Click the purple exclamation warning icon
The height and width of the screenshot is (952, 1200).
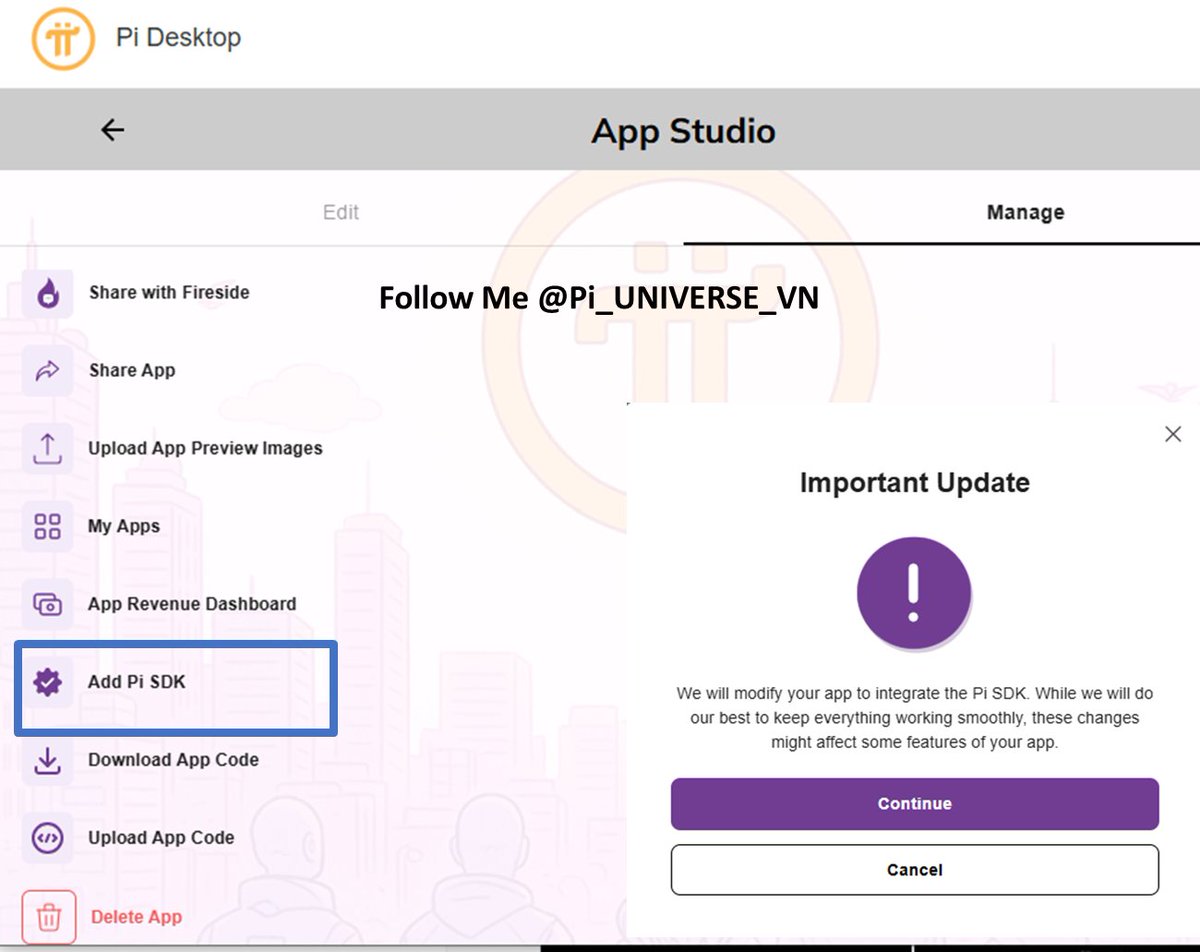pos(914,593)
